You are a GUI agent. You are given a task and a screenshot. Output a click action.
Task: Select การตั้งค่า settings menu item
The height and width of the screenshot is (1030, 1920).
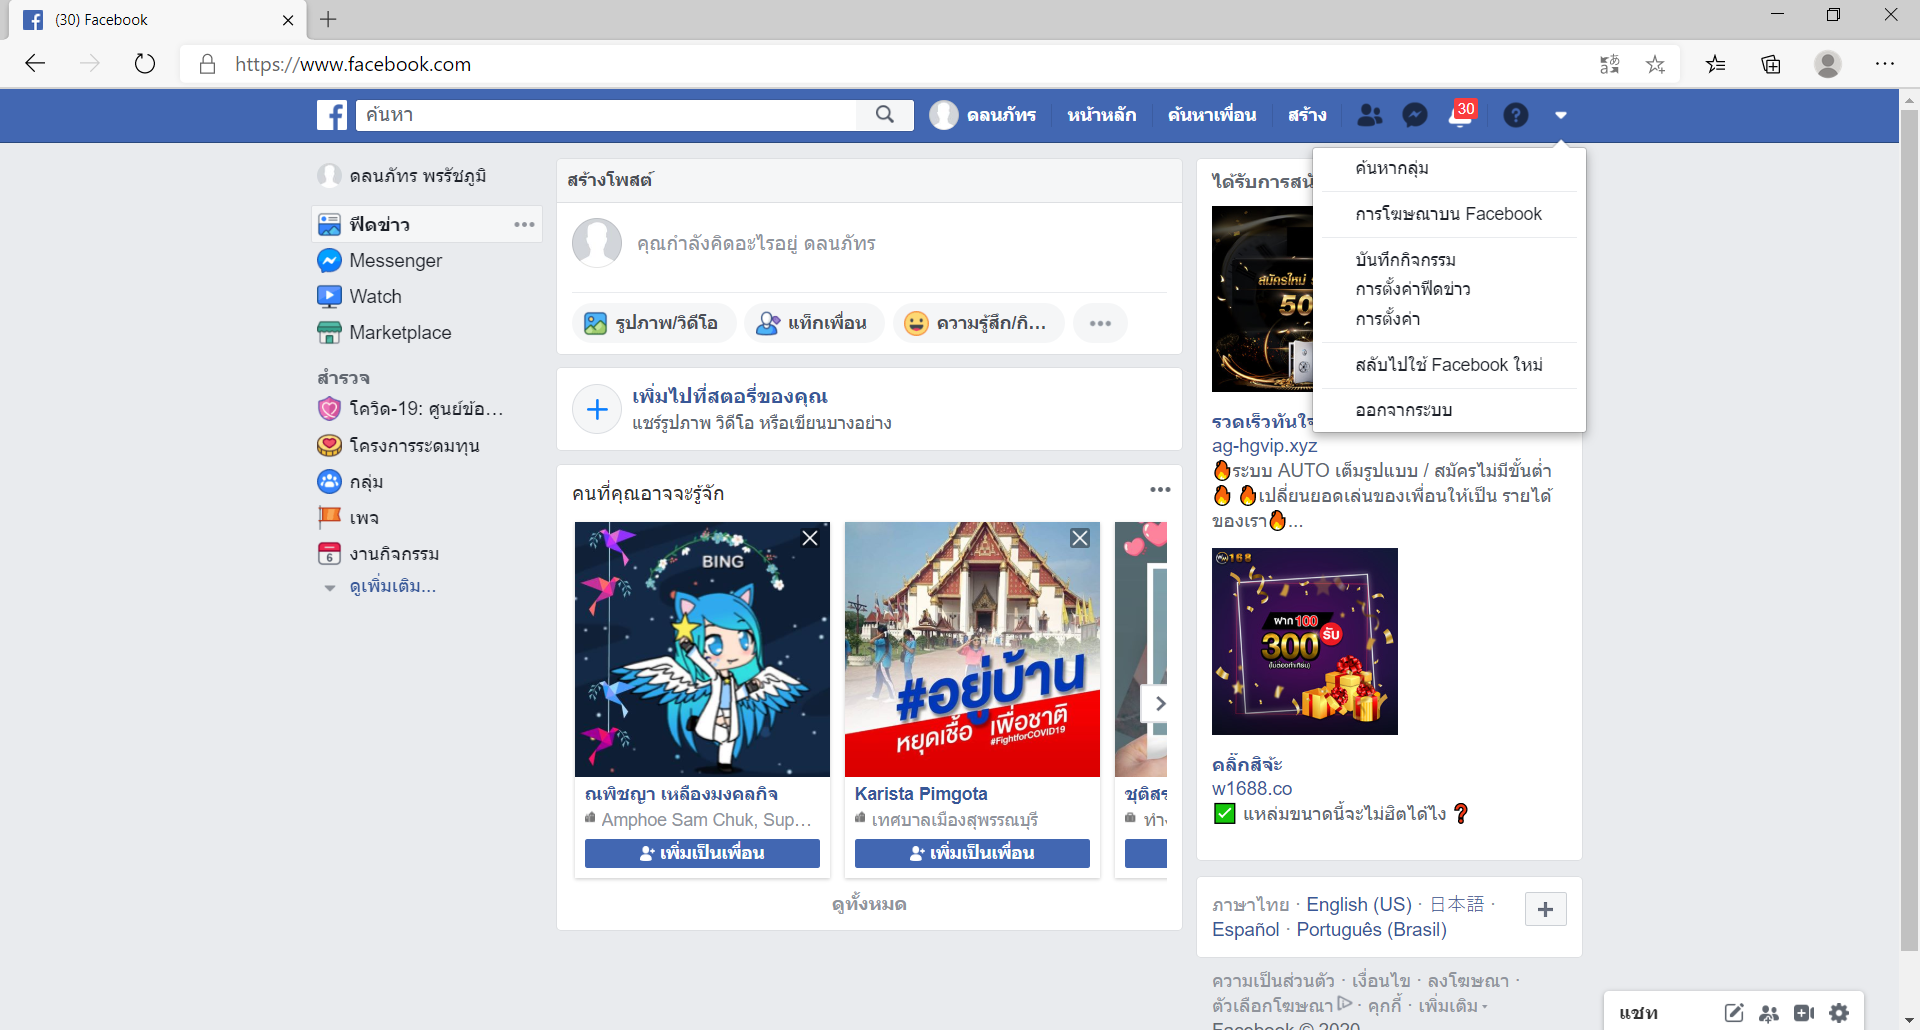tap(1449, 319)
